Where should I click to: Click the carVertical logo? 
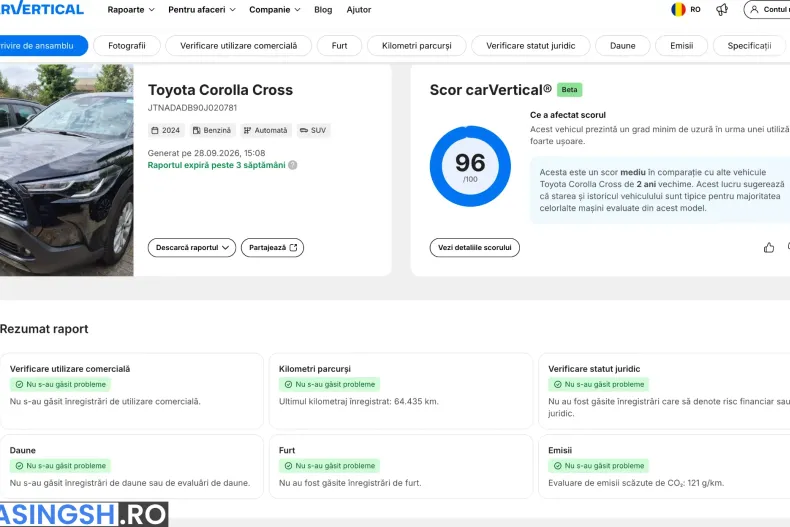[41, 9]
